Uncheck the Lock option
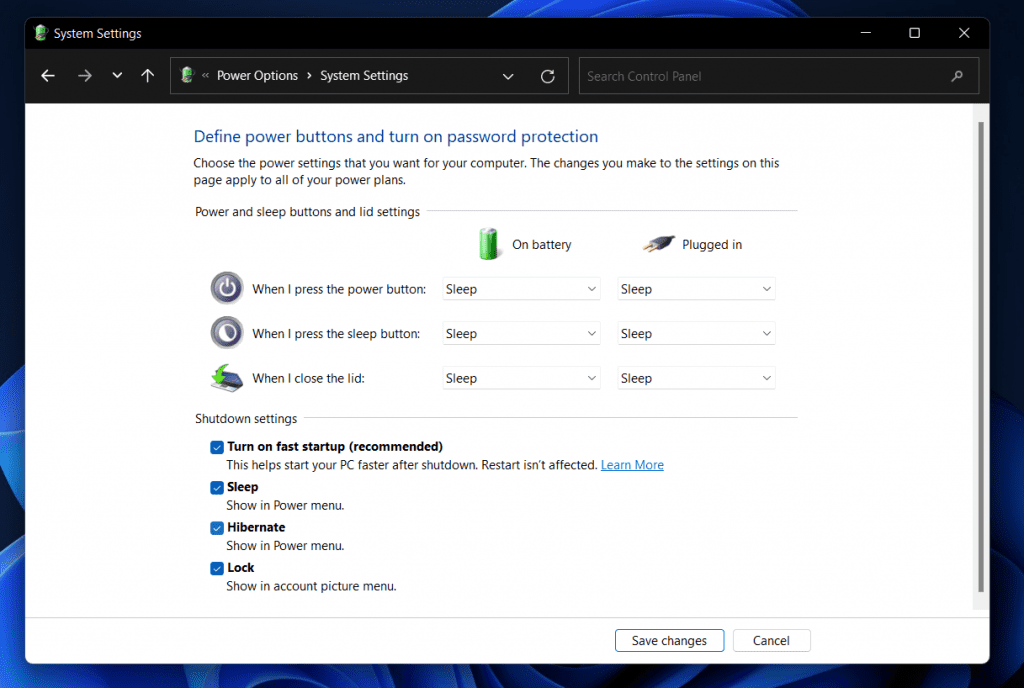The height and width of the screenshot is (688, 1024). (217, 567)
